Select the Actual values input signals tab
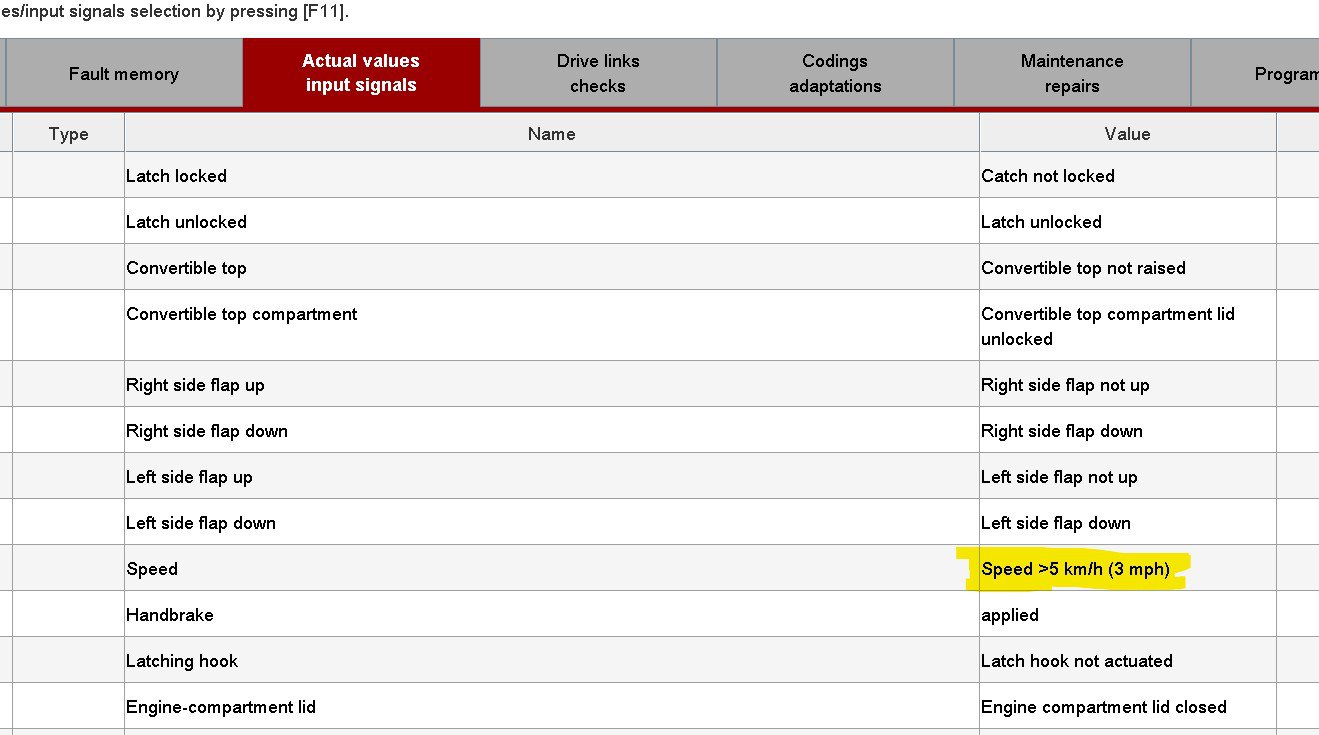The image size is (1319, 735). pyautogui.click(x=361, y=73)
